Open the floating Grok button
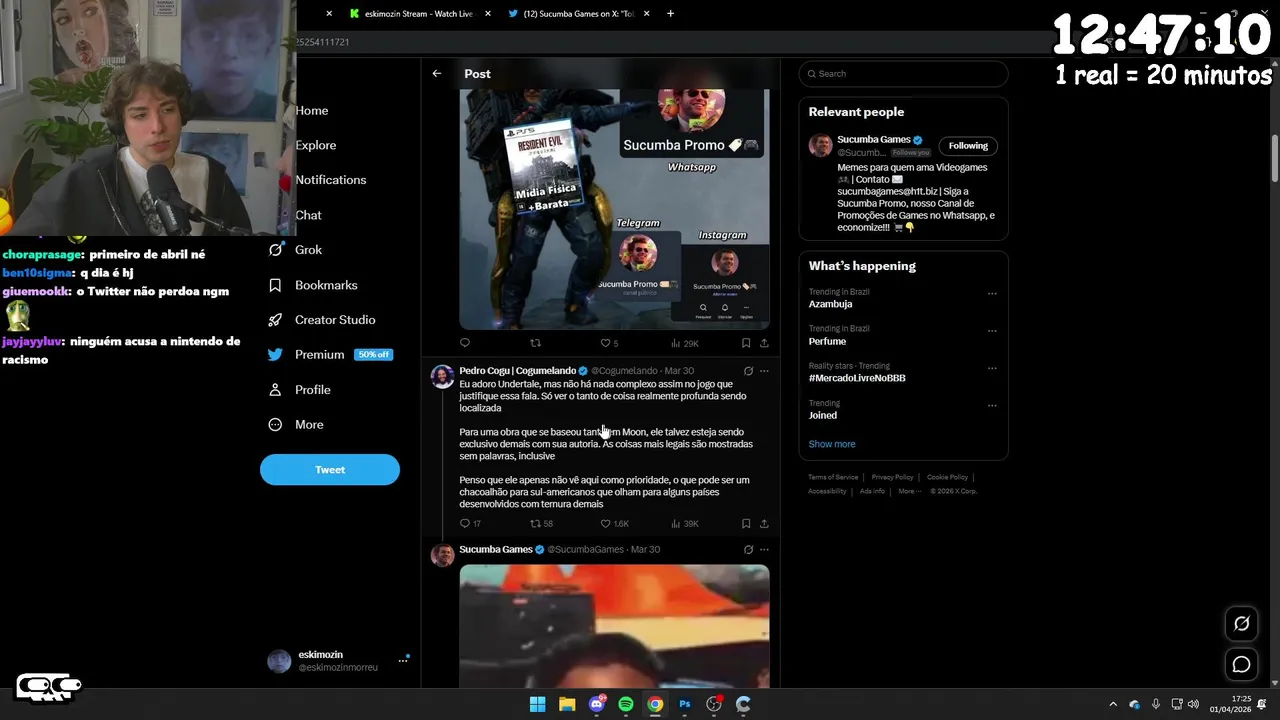The height and width of the screenshot is (720, 1280). tap(1241, 624)
